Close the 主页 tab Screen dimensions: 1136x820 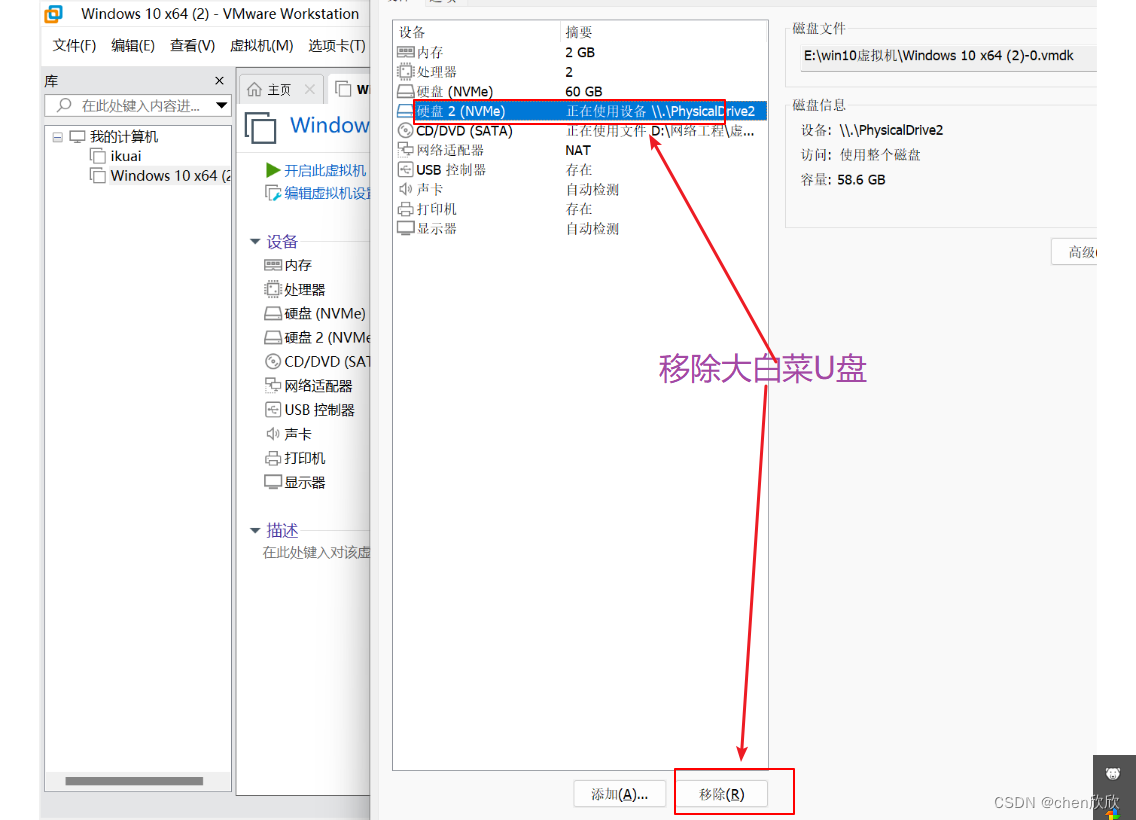coord(309,89)
